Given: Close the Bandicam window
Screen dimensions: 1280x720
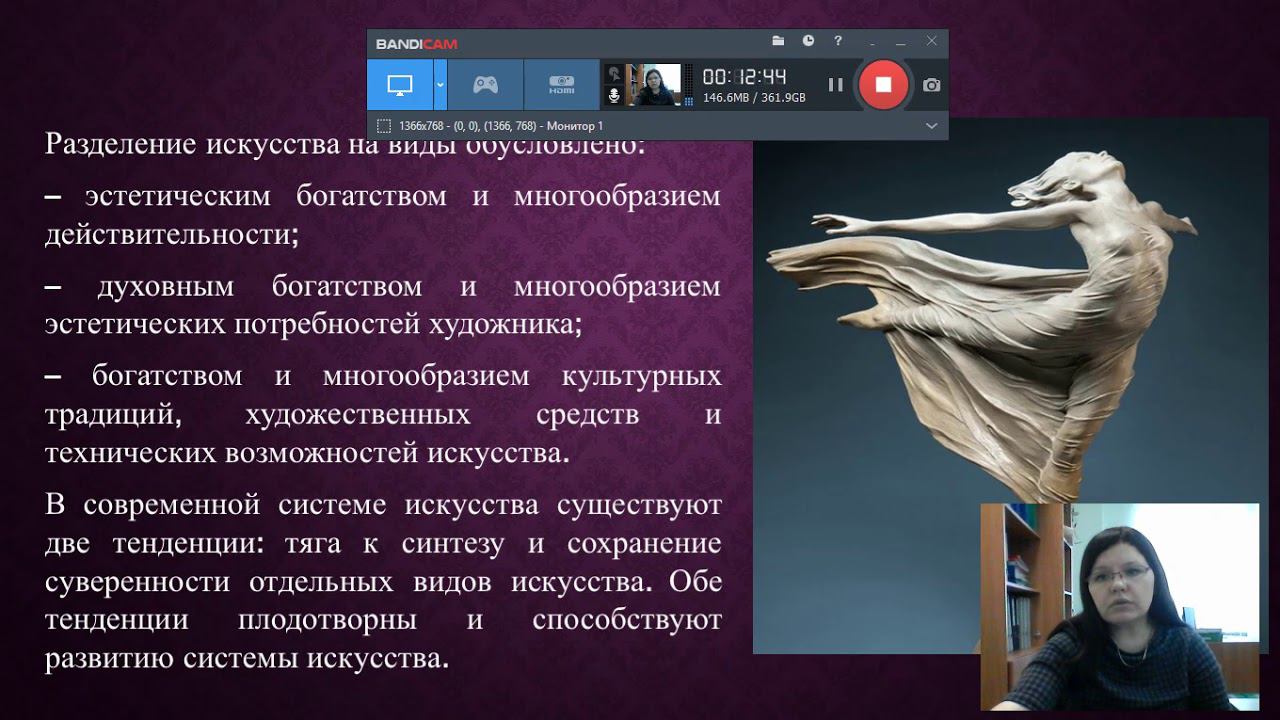Looking at the screenshot, I should 931,41.
